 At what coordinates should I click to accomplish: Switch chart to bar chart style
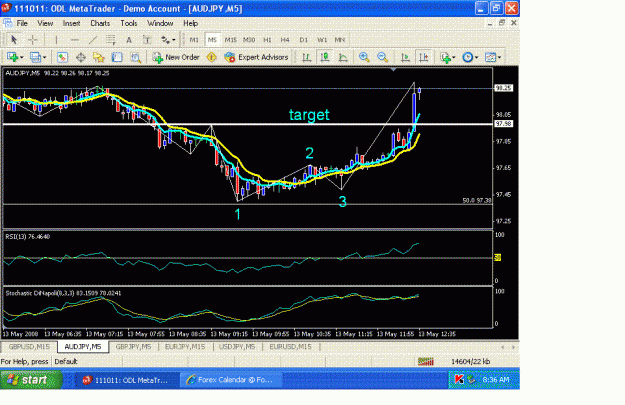(x=306, y=57)
